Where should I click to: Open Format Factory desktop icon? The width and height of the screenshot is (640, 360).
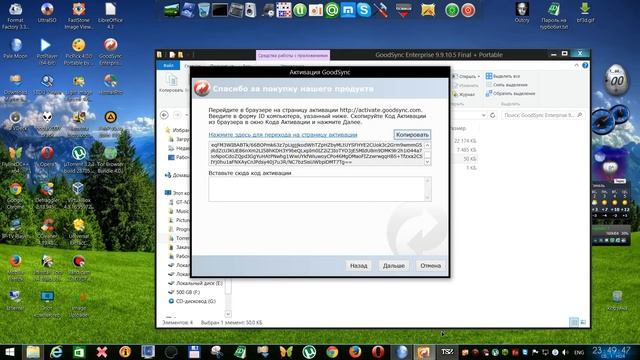[x=16, y=16]
